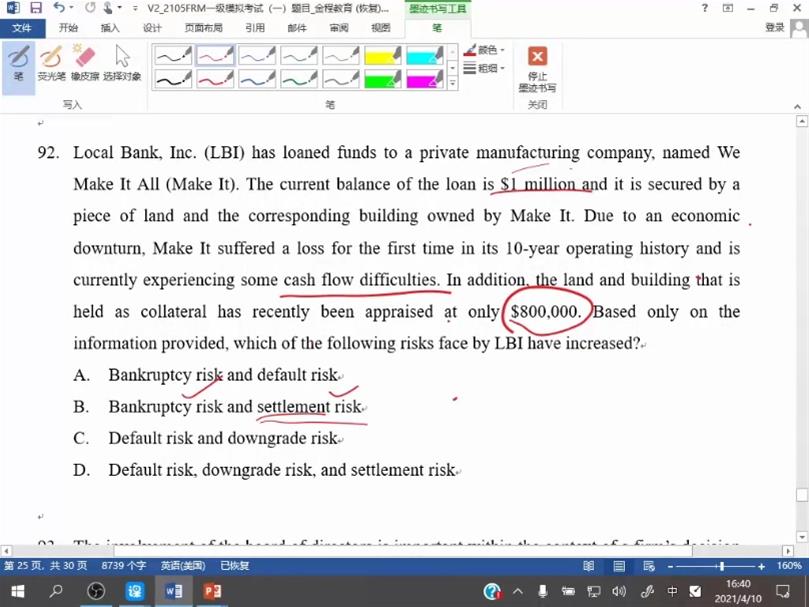This screenshot has height=607, width=809.
Task: Save the document with the floppy icon
Action: [36, 8]
